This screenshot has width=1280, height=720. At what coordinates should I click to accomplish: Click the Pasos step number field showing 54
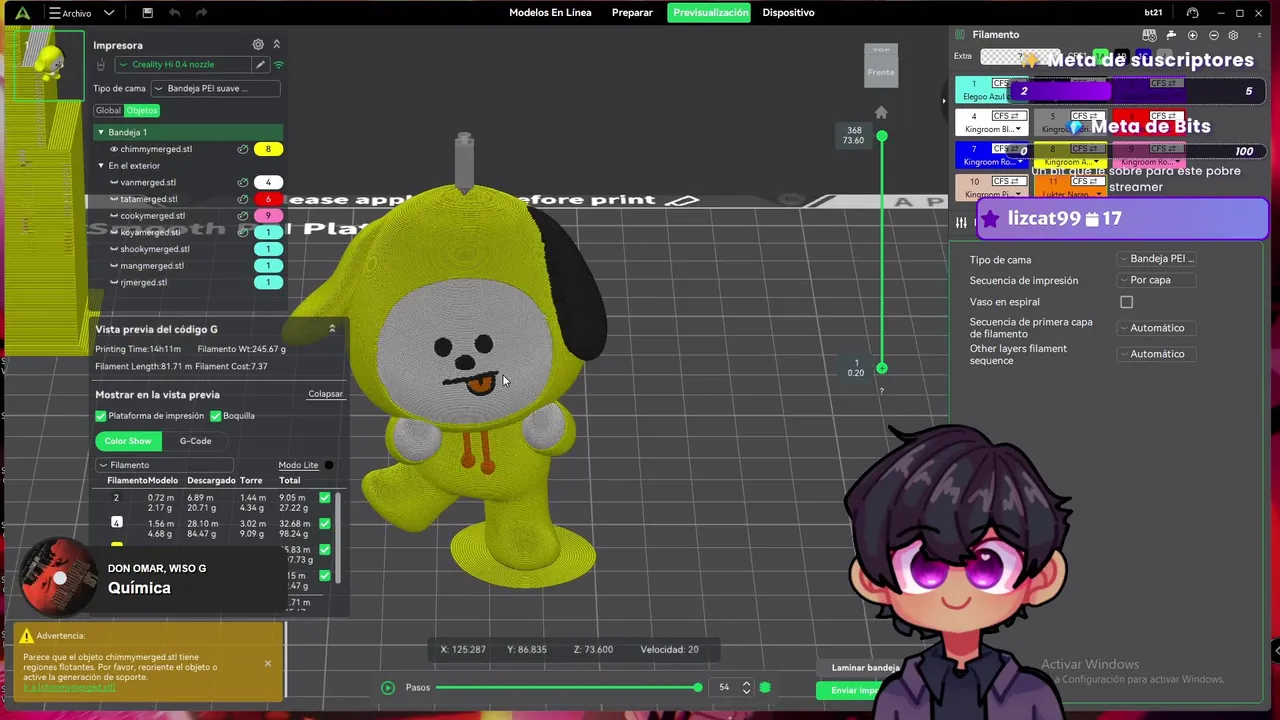[726, 687]
